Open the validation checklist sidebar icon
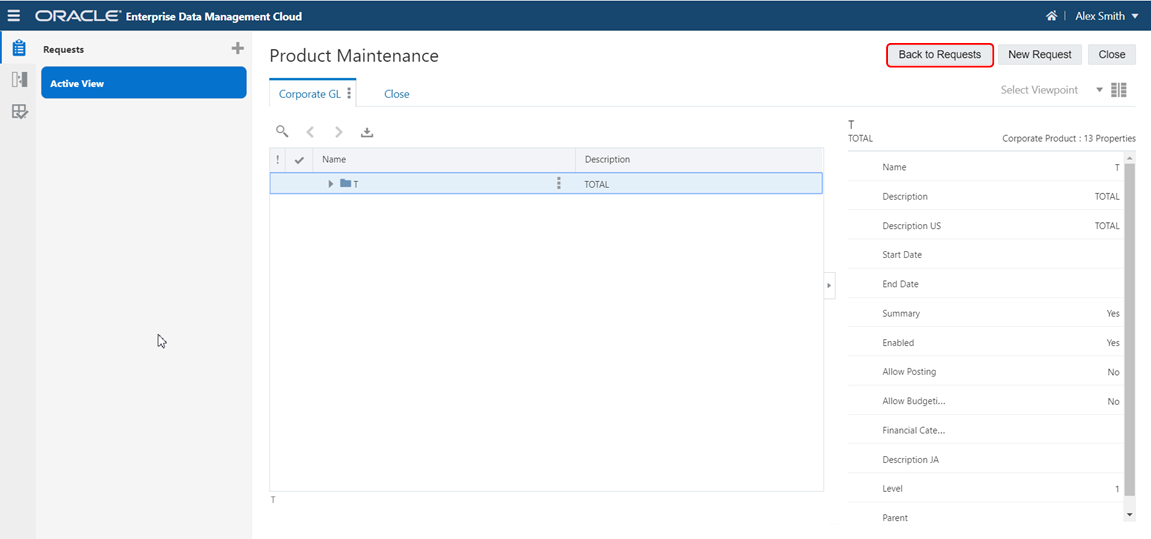 (19, 112)
